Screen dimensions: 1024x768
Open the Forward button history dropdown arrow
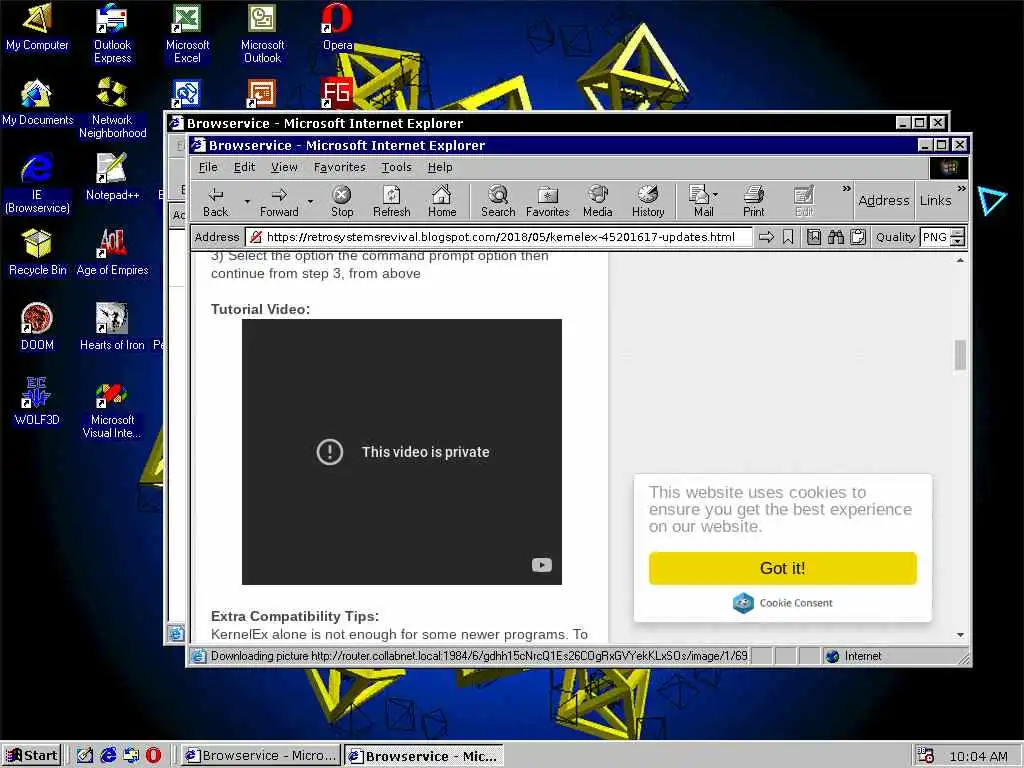point(310,201)
